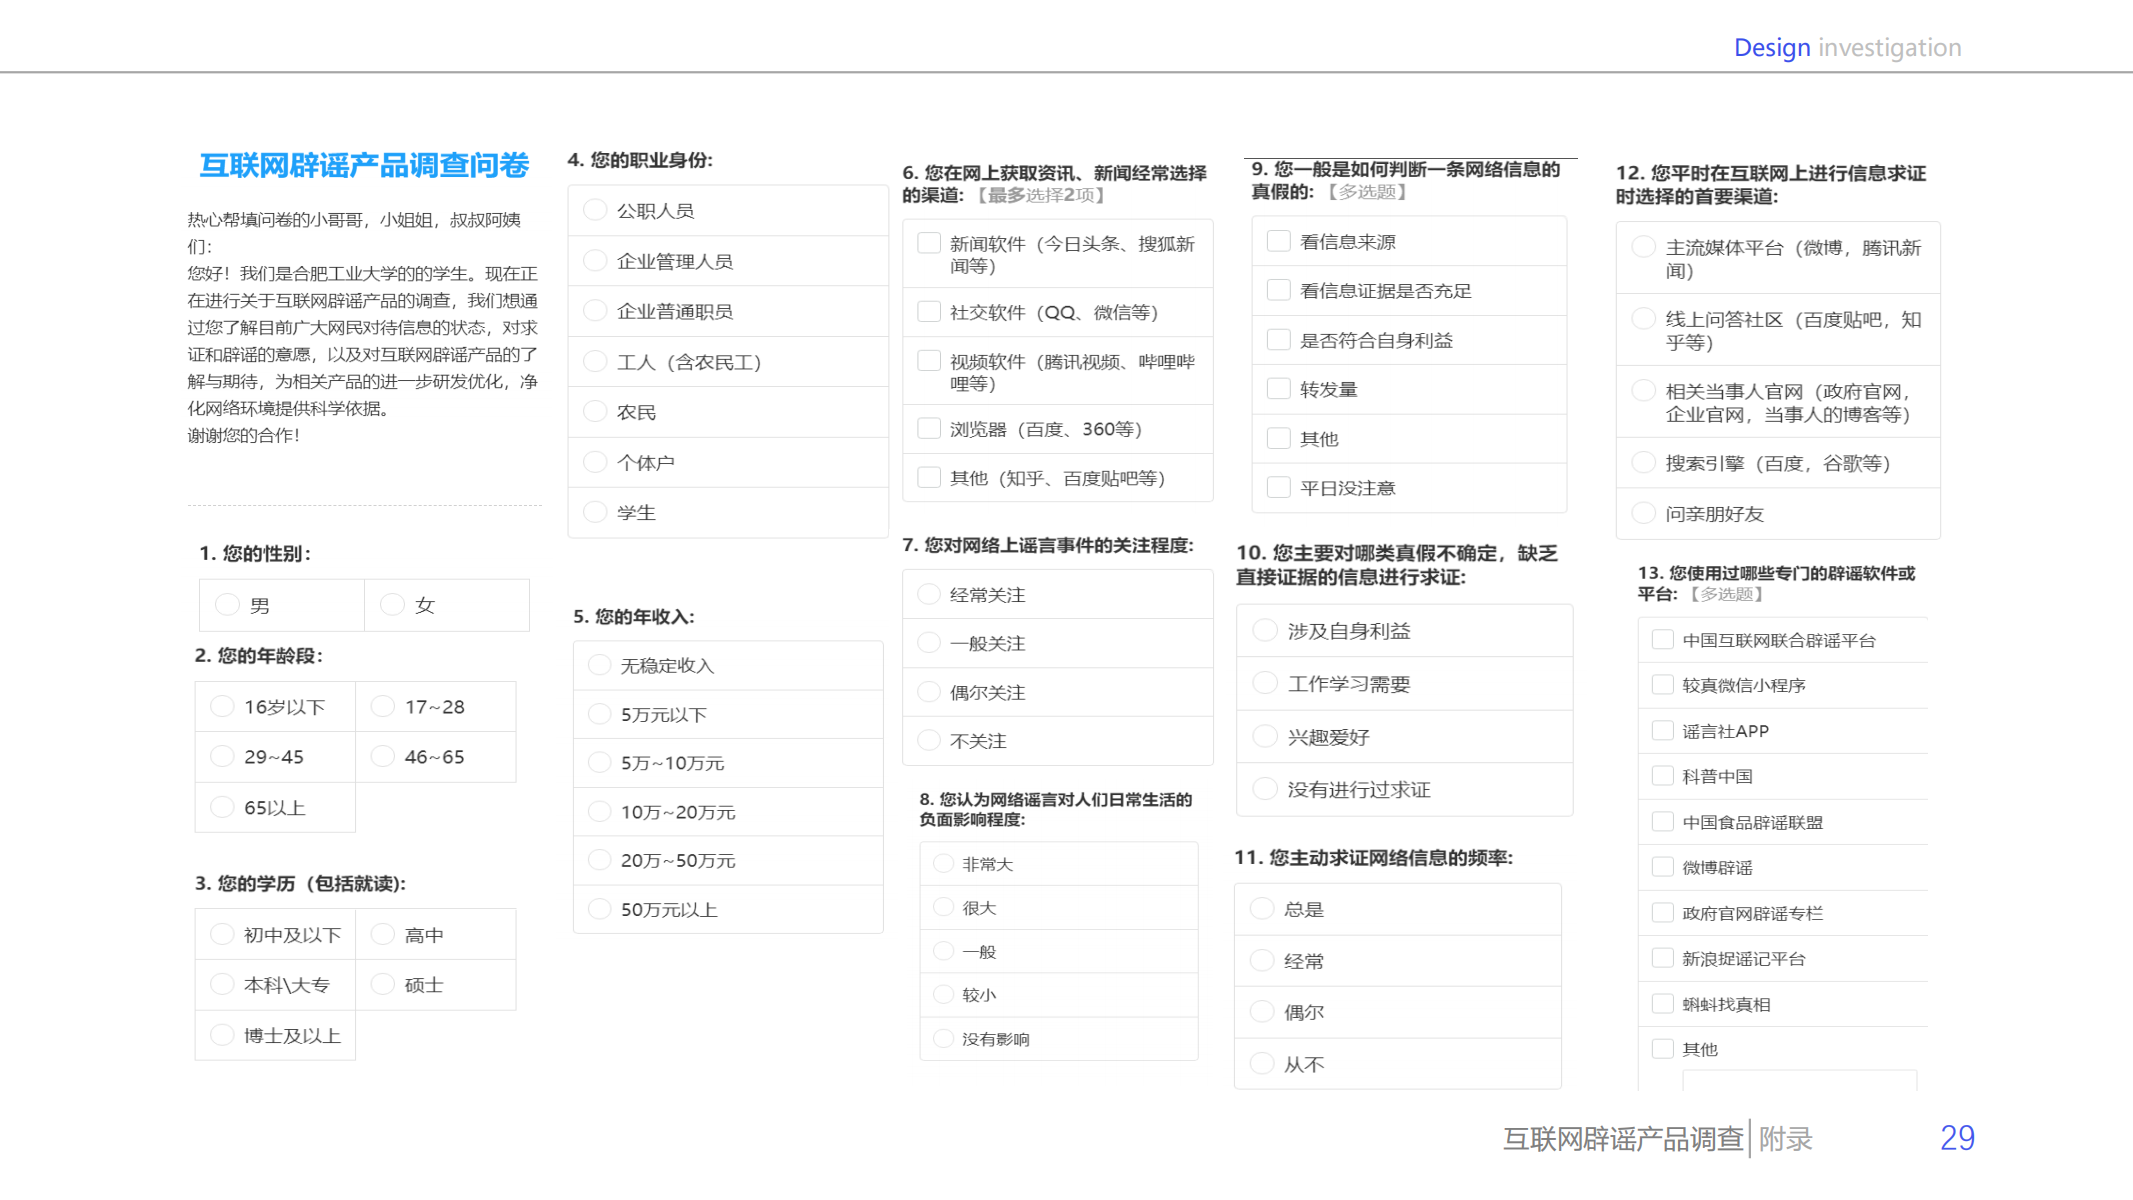The image size is (2133, 1200).
Task: Click the questionnaire title 互联网辟谣产品调查问卷
Action: pos(364,165)
